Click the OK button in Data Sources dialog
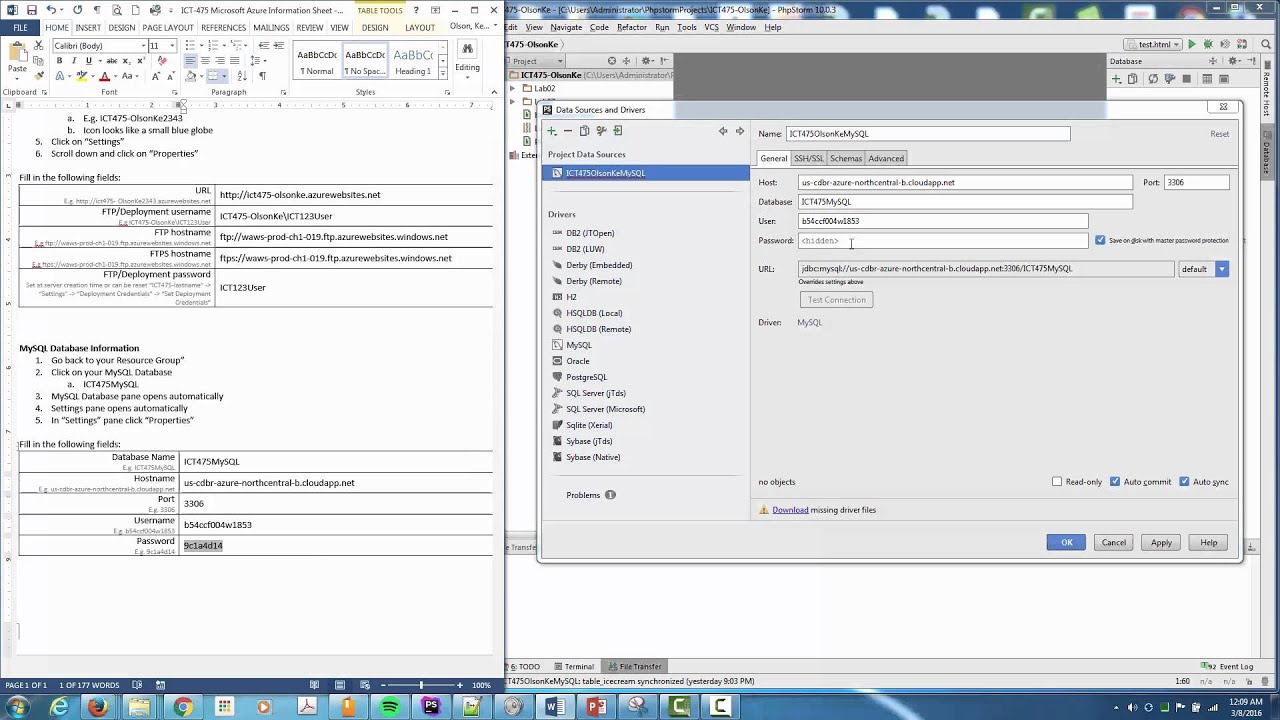Screen dimensions: 1280x720 point(1067,543)
